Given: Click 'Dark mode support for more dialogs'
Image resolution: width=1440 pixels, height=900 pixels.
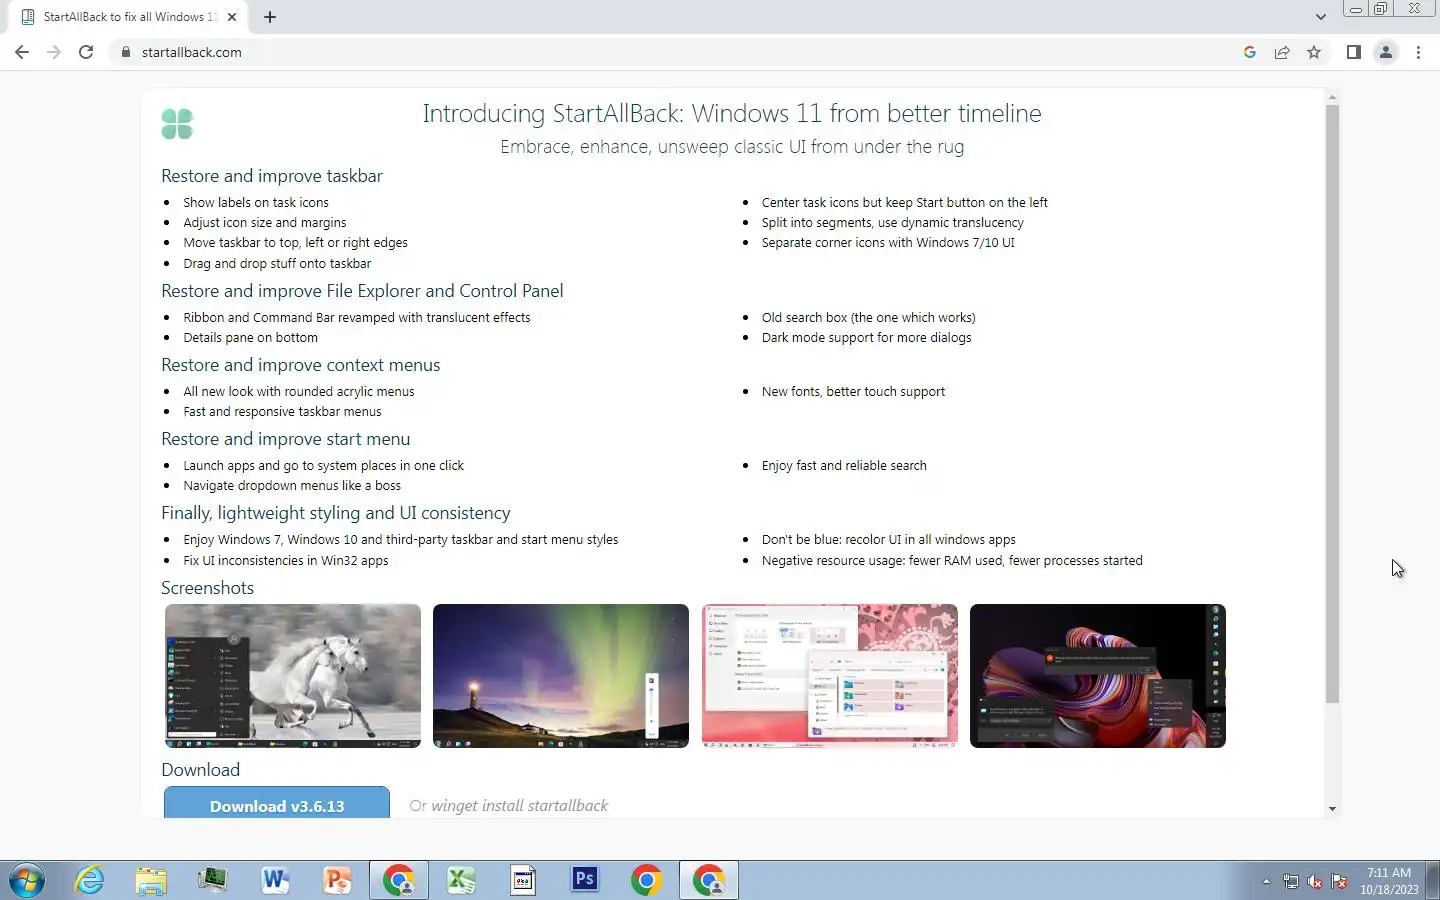Looking at the screenshot, I should click(867, 337).
